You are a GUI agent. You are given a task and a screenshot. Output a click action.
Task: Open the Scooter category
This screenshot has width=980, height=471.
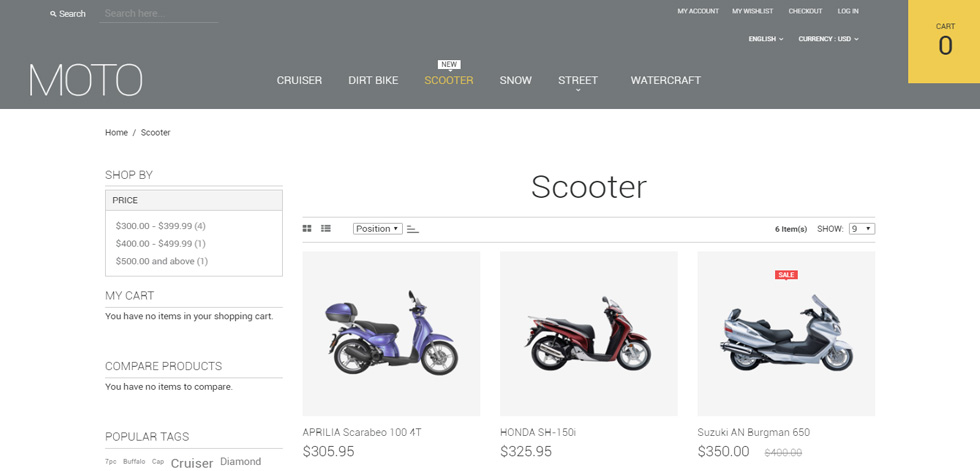(x=449, y=81)
